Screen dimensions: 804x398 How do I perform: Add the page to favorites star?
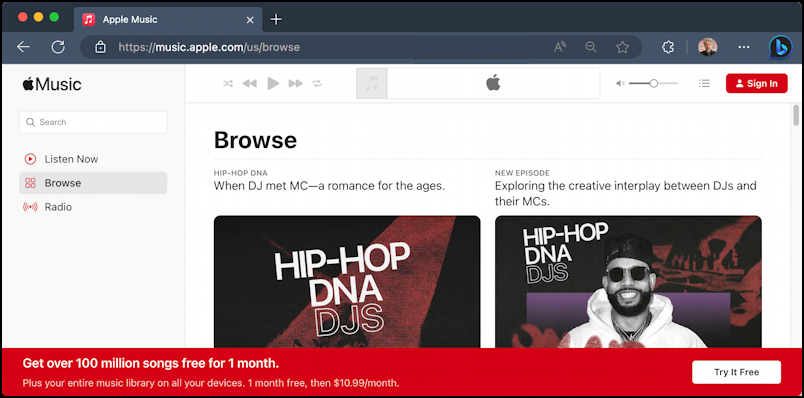click(x=622, y=47)
